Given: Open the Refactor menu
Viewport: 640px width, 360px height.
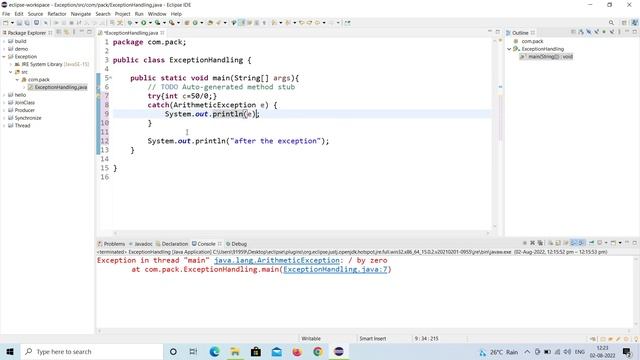Looking at the screenshot, I should (57, 14).
